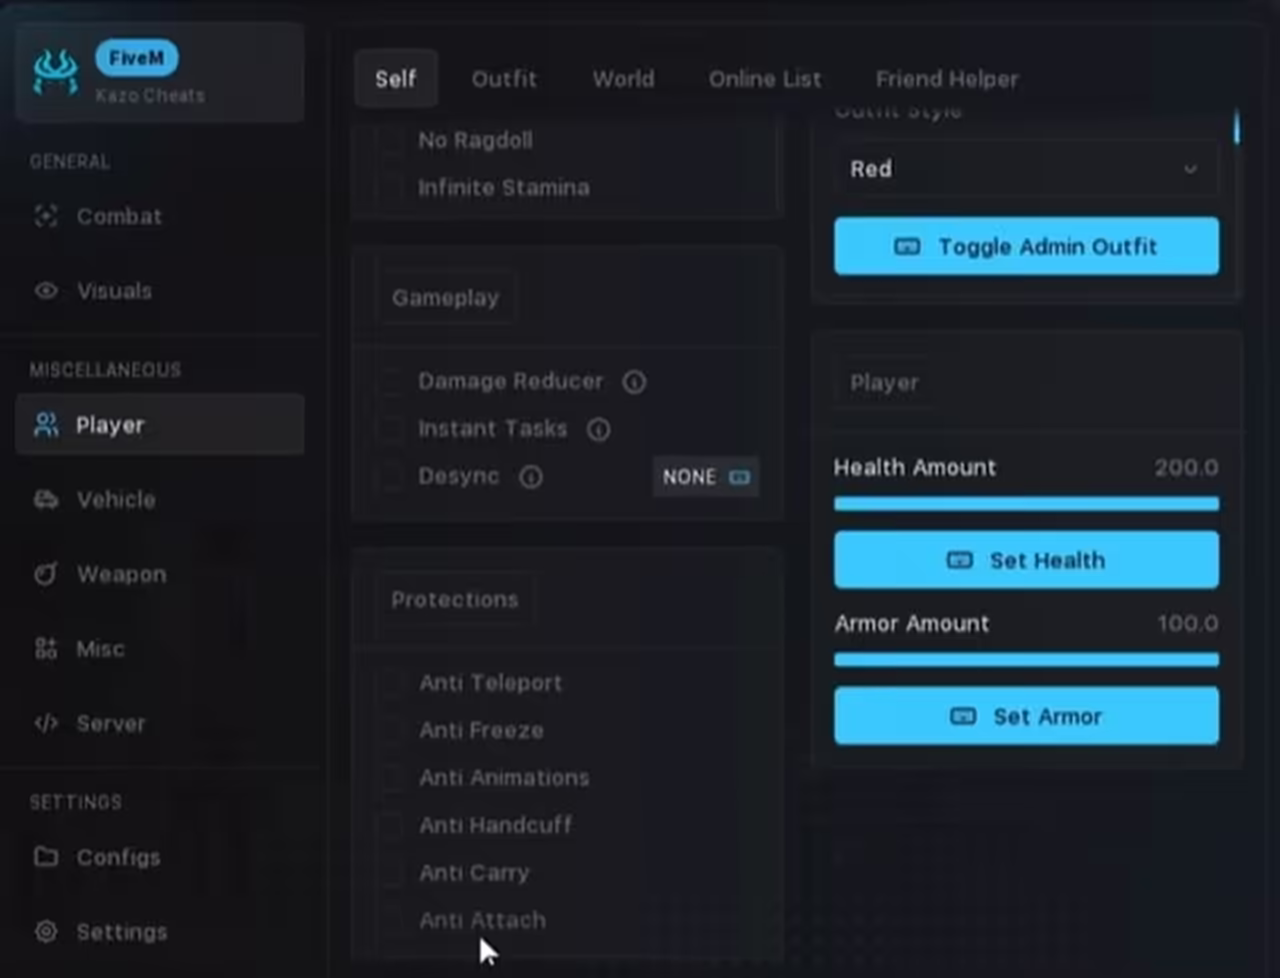The width and height of the screenshot is (1280, 978).
Task: Switch to the Online List tab
Action: coord(765,79)
